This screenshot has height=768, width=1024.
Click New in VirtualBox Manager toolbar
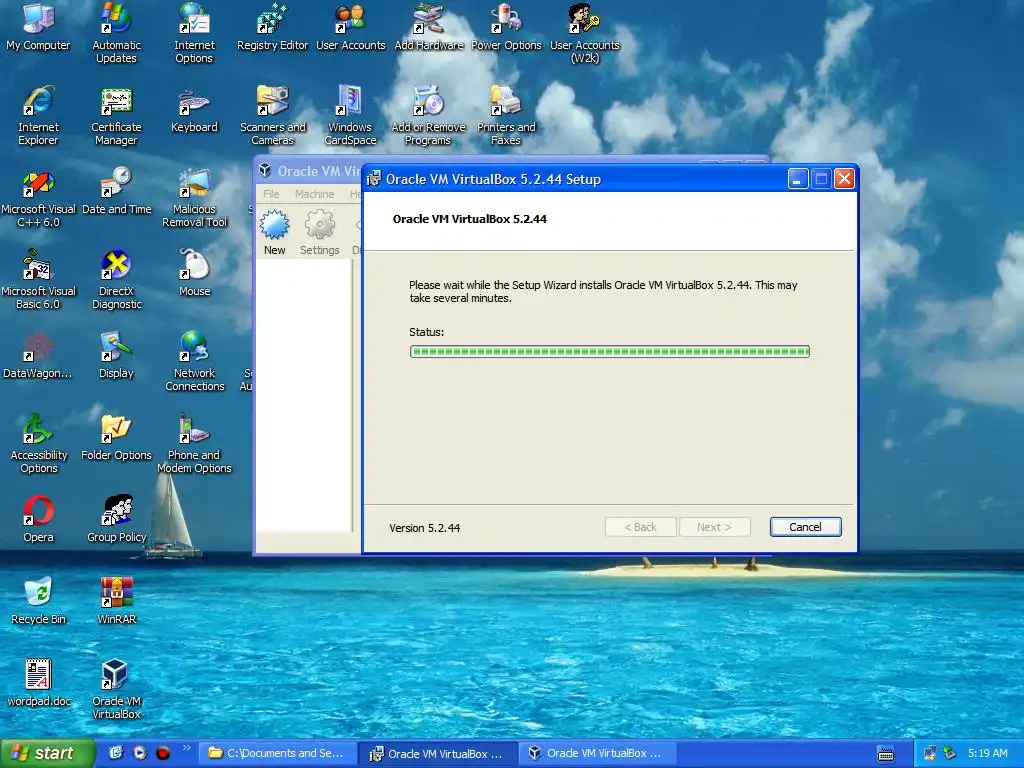click(274, 232)
